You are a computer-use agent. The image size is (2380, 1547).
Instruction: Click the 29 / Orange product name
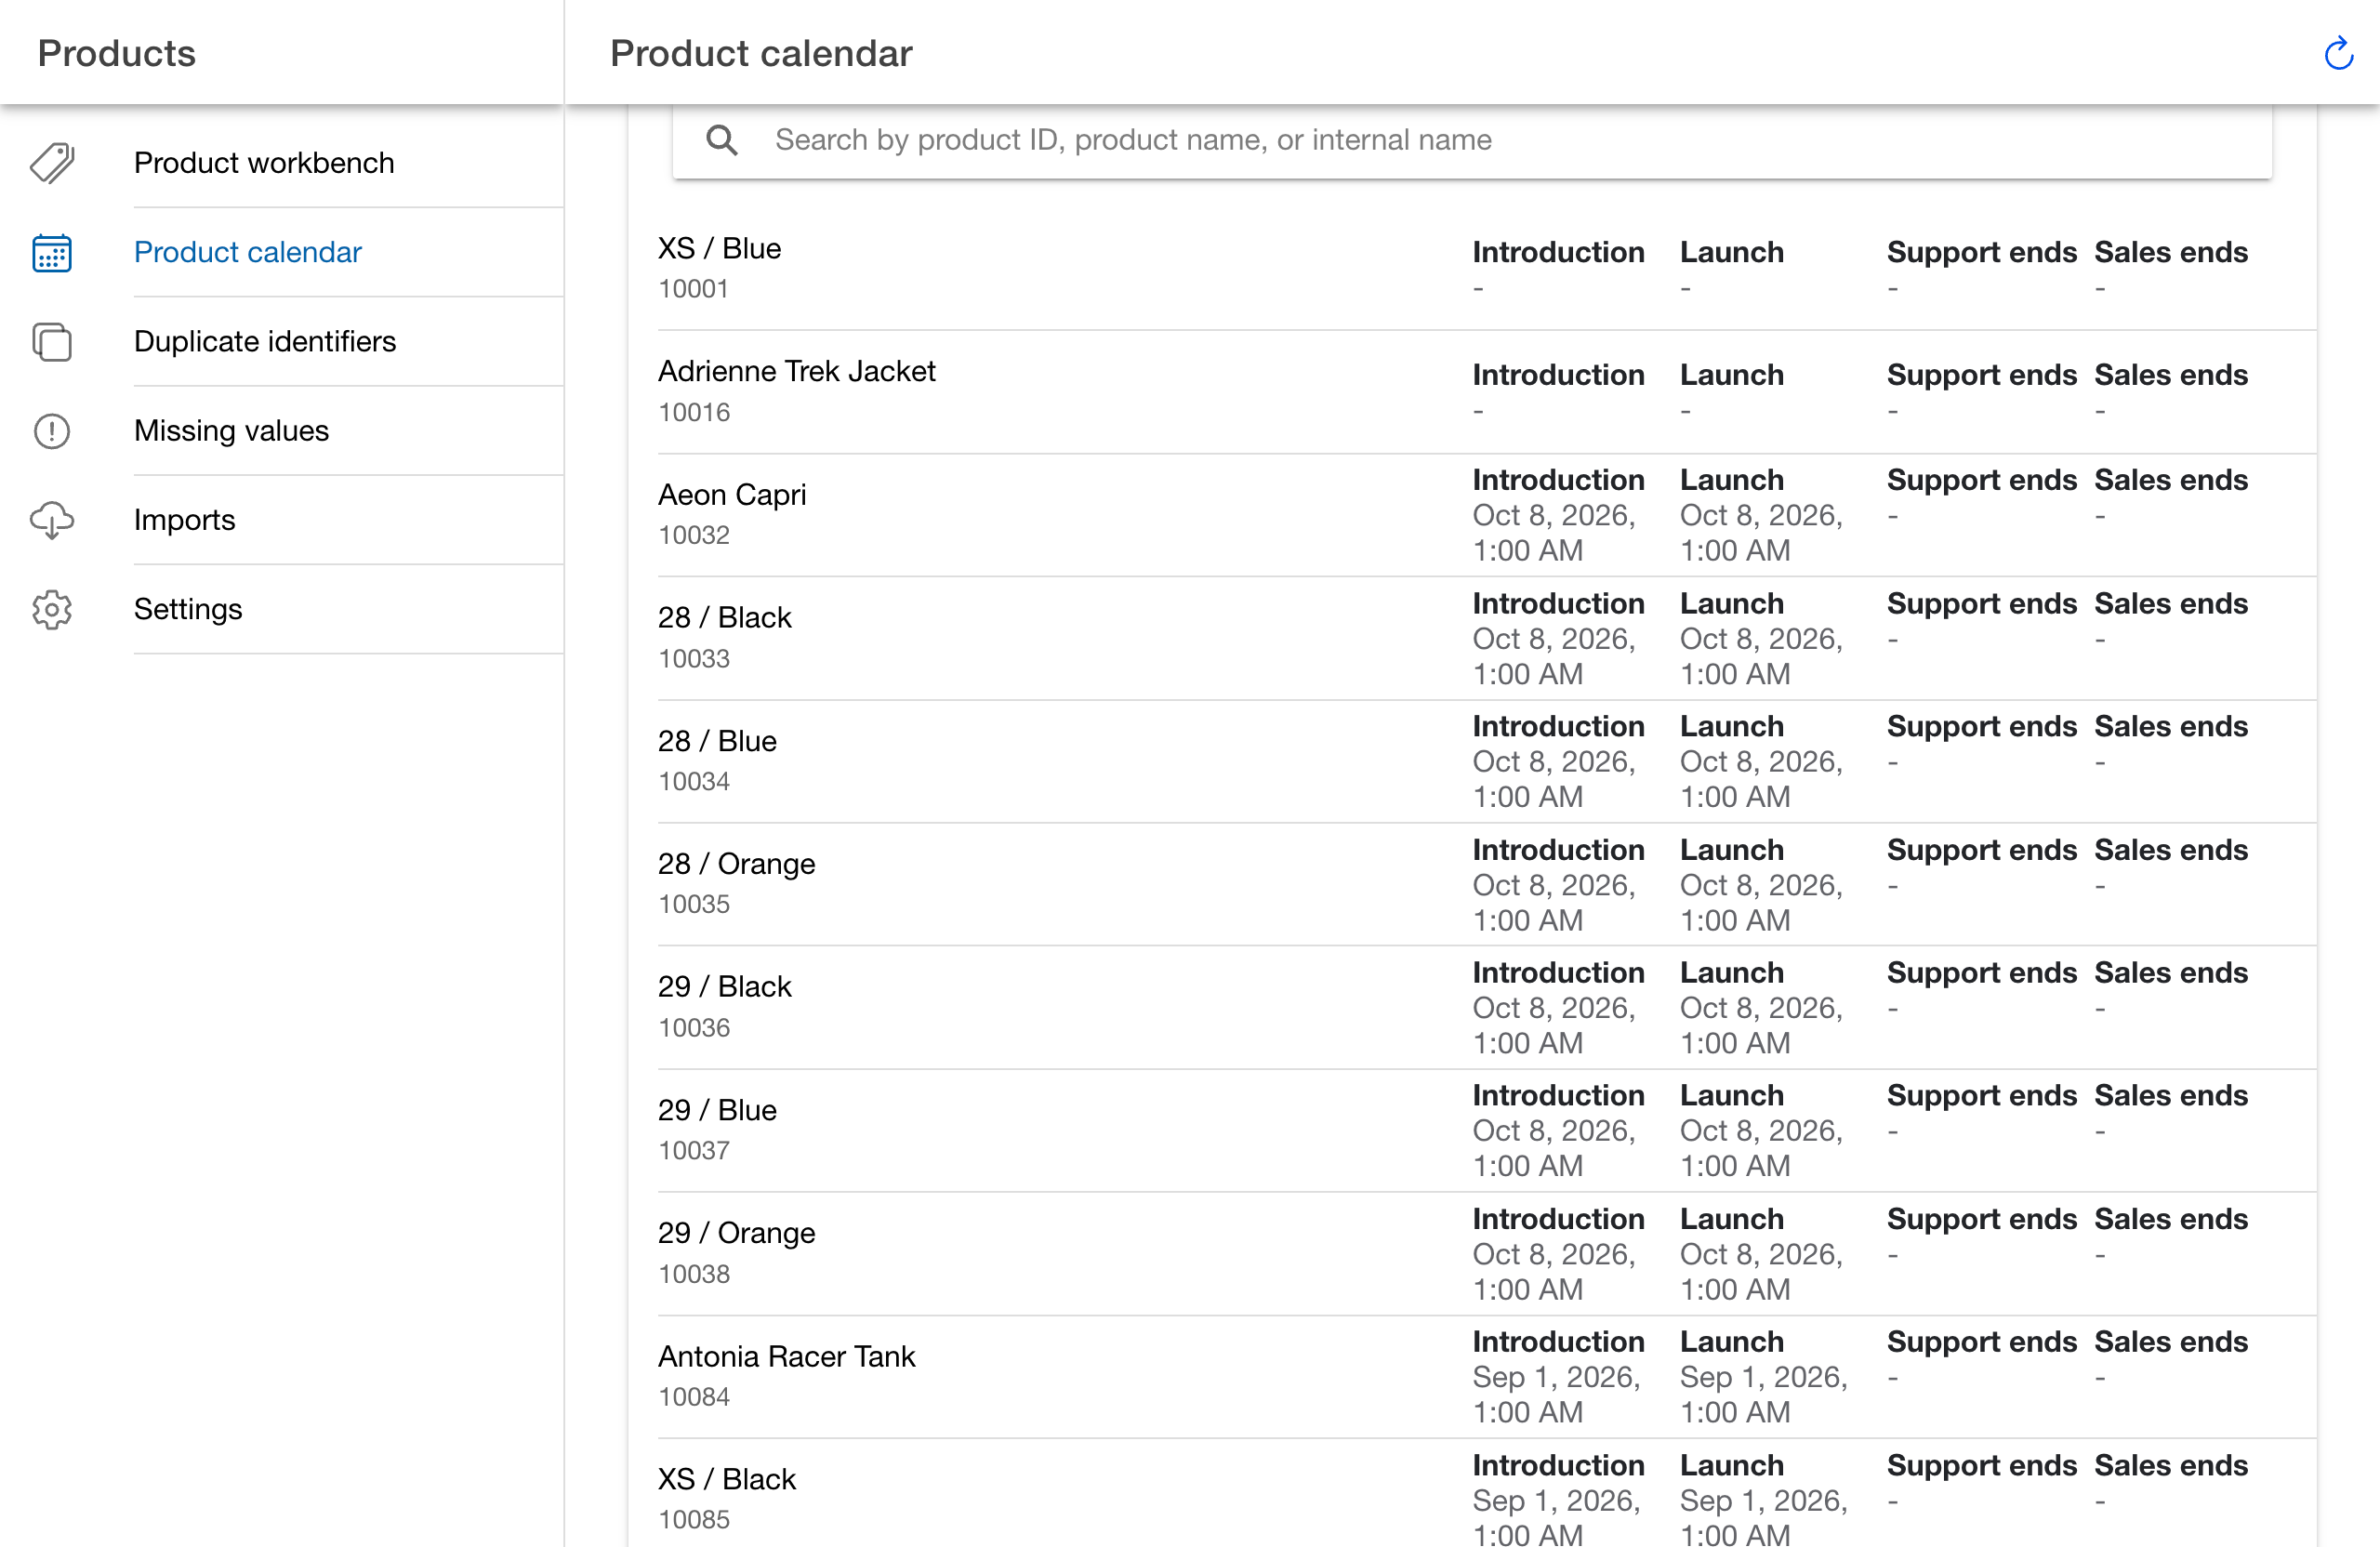[x=736, y=1233]
